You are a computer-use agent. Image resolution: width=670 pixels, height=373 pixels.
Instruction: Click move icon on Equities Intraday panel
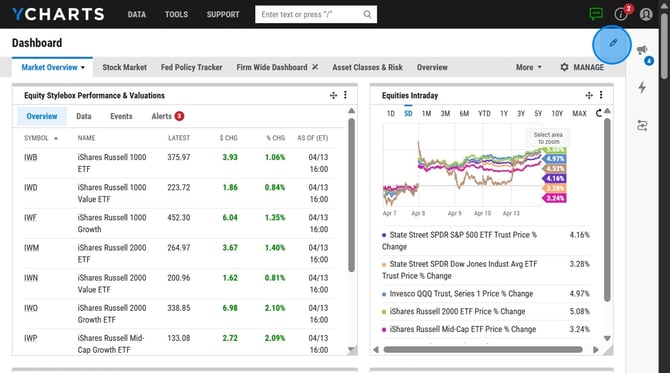(589, 95)
